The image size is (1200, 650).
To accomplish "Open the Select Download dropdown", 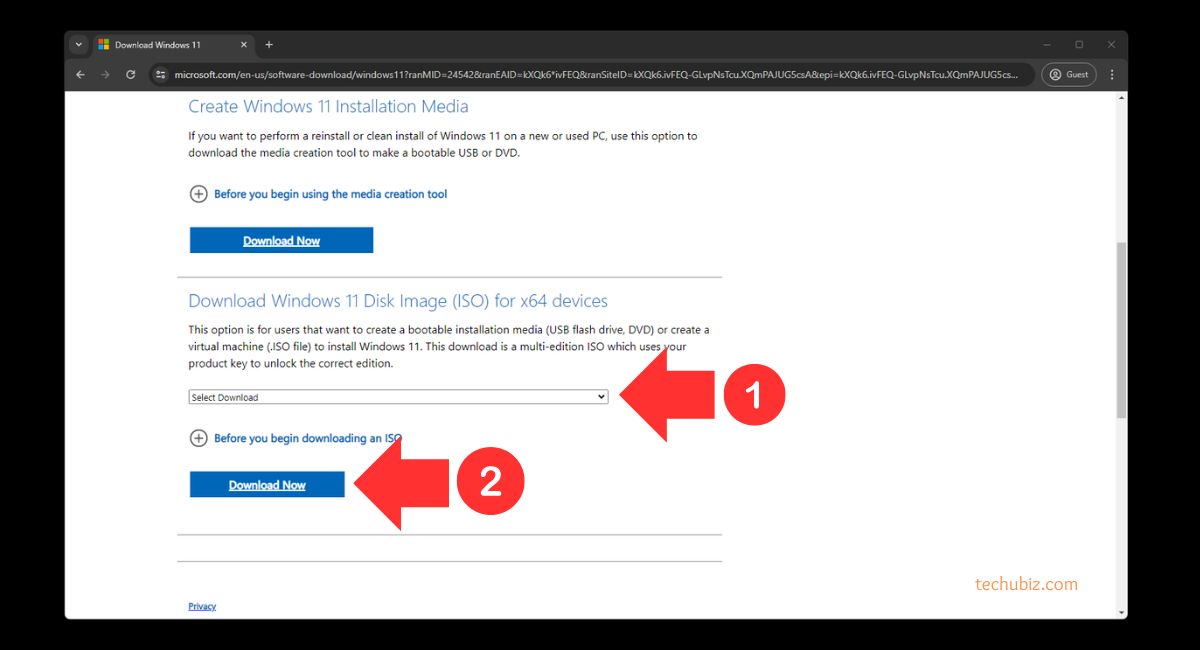I will (x=398, y=397).
